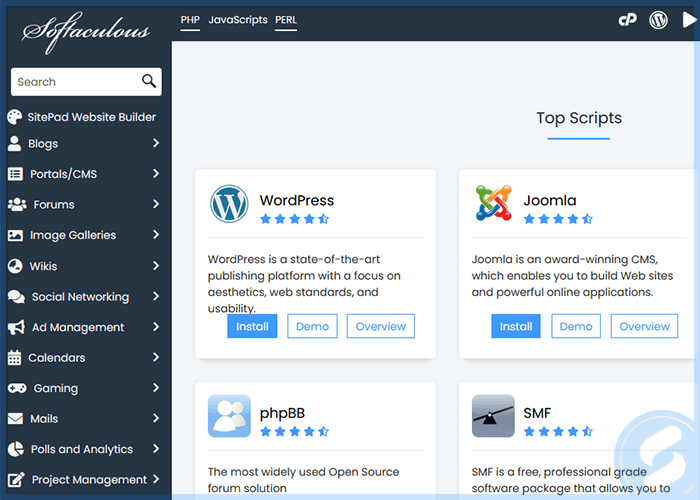Install WordPress

(x=252, y=326)
